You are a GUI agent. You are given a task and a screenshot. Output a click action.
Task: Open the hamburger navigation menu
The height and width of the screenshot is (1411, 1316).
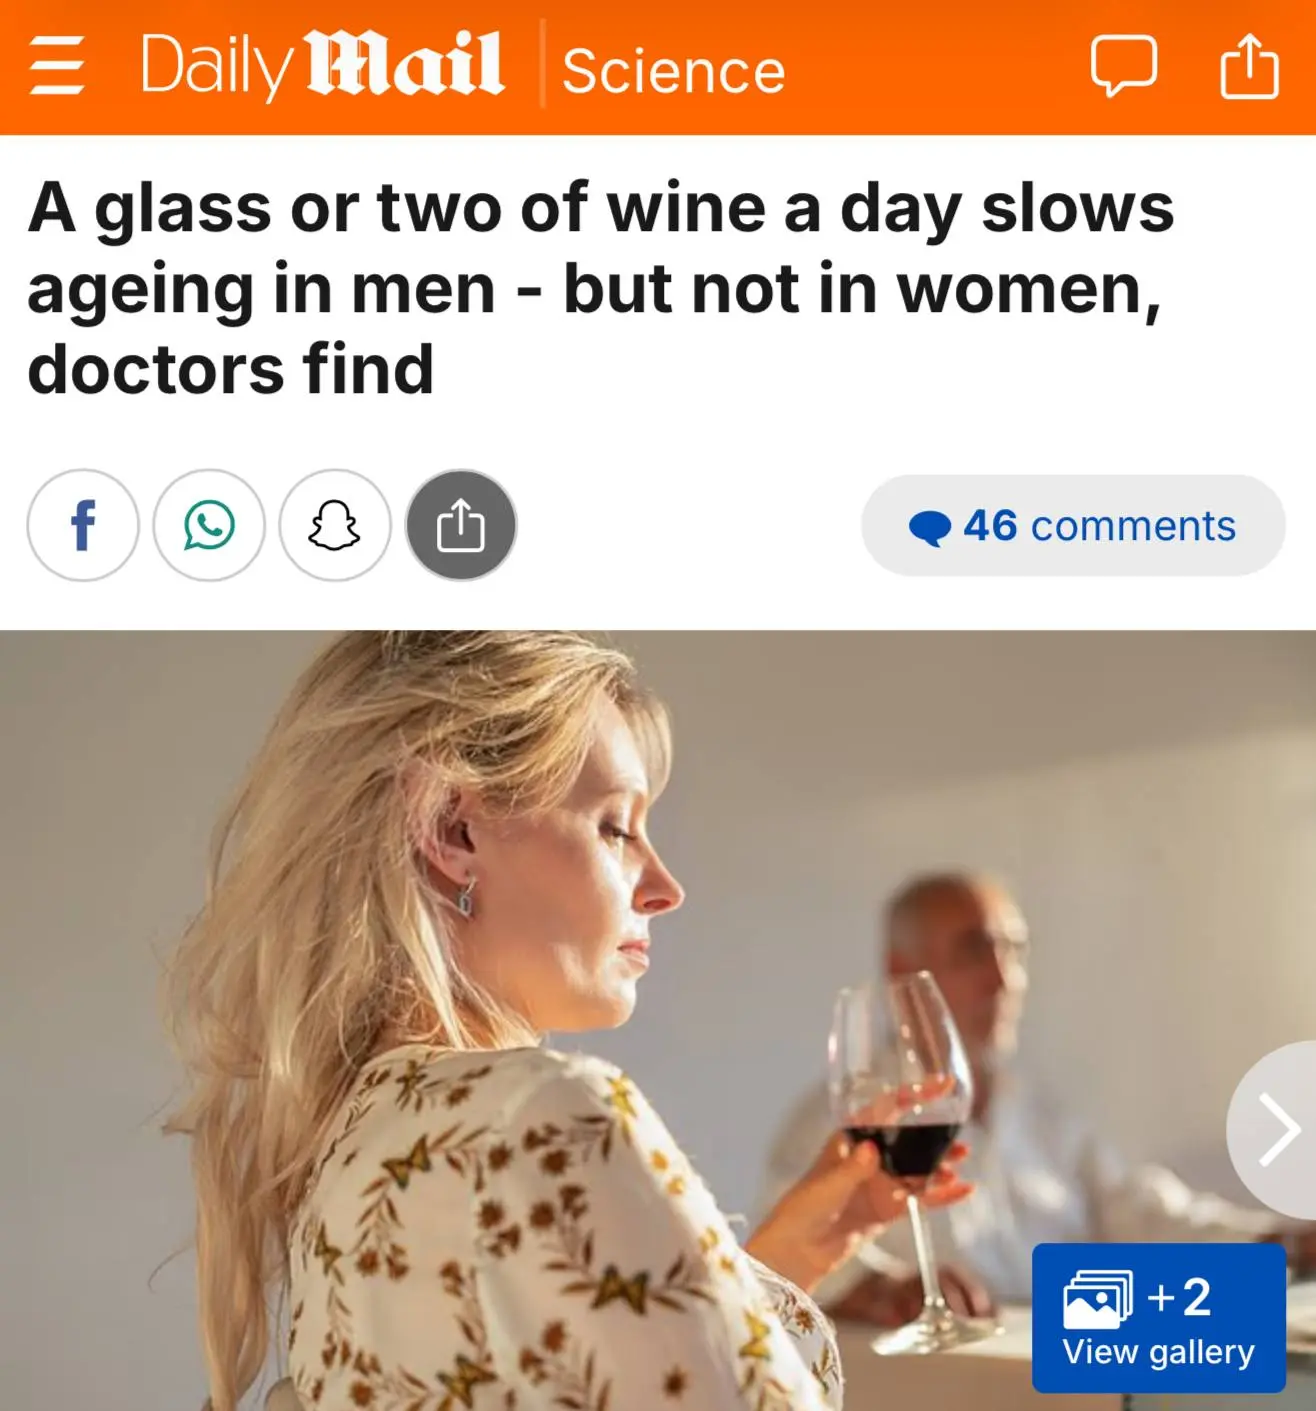click(x=57, y=68)
